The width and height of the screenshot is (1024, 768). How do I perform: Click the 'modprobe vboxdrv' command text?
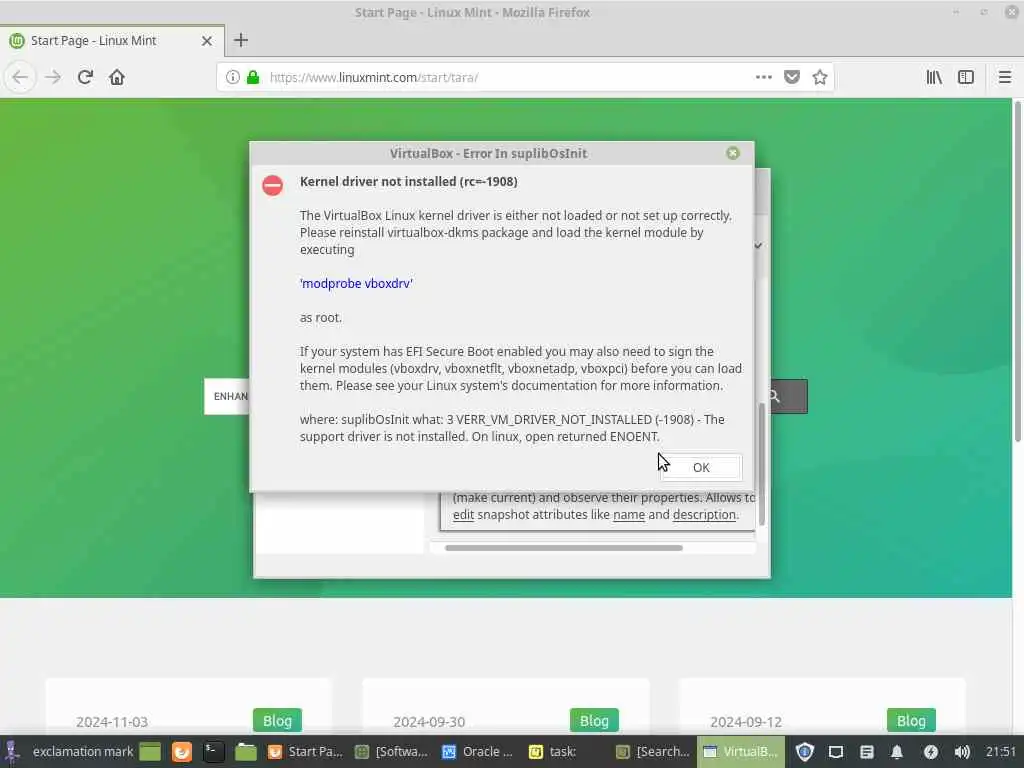(x=356, y=283)
